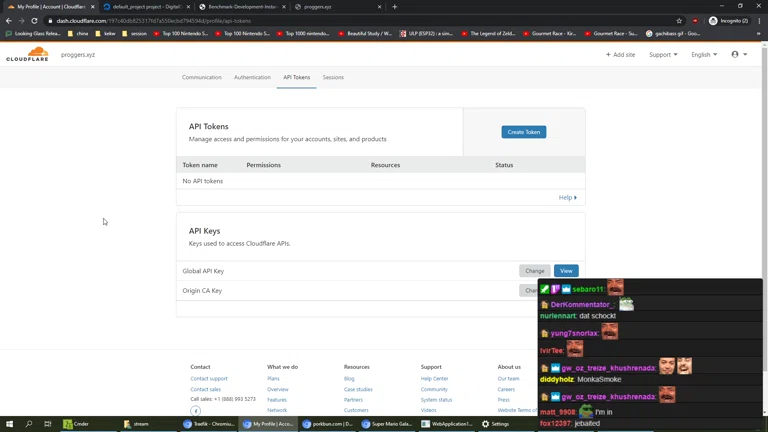This screenshot has width=768, height=432.
Task: Open the System status footer link
Action: [436, 400]
